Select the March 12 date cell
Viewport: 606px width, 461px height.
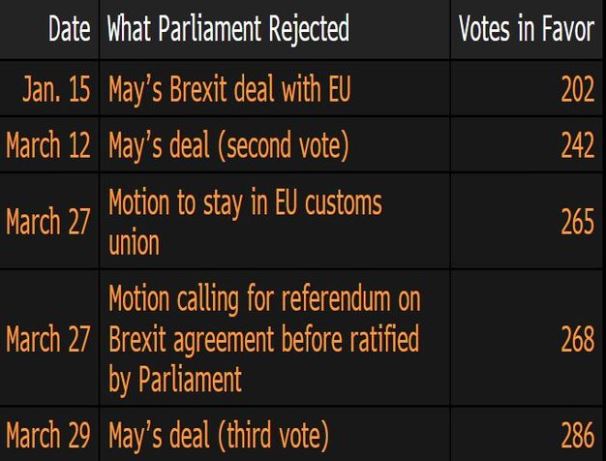(x=48, y=147)
